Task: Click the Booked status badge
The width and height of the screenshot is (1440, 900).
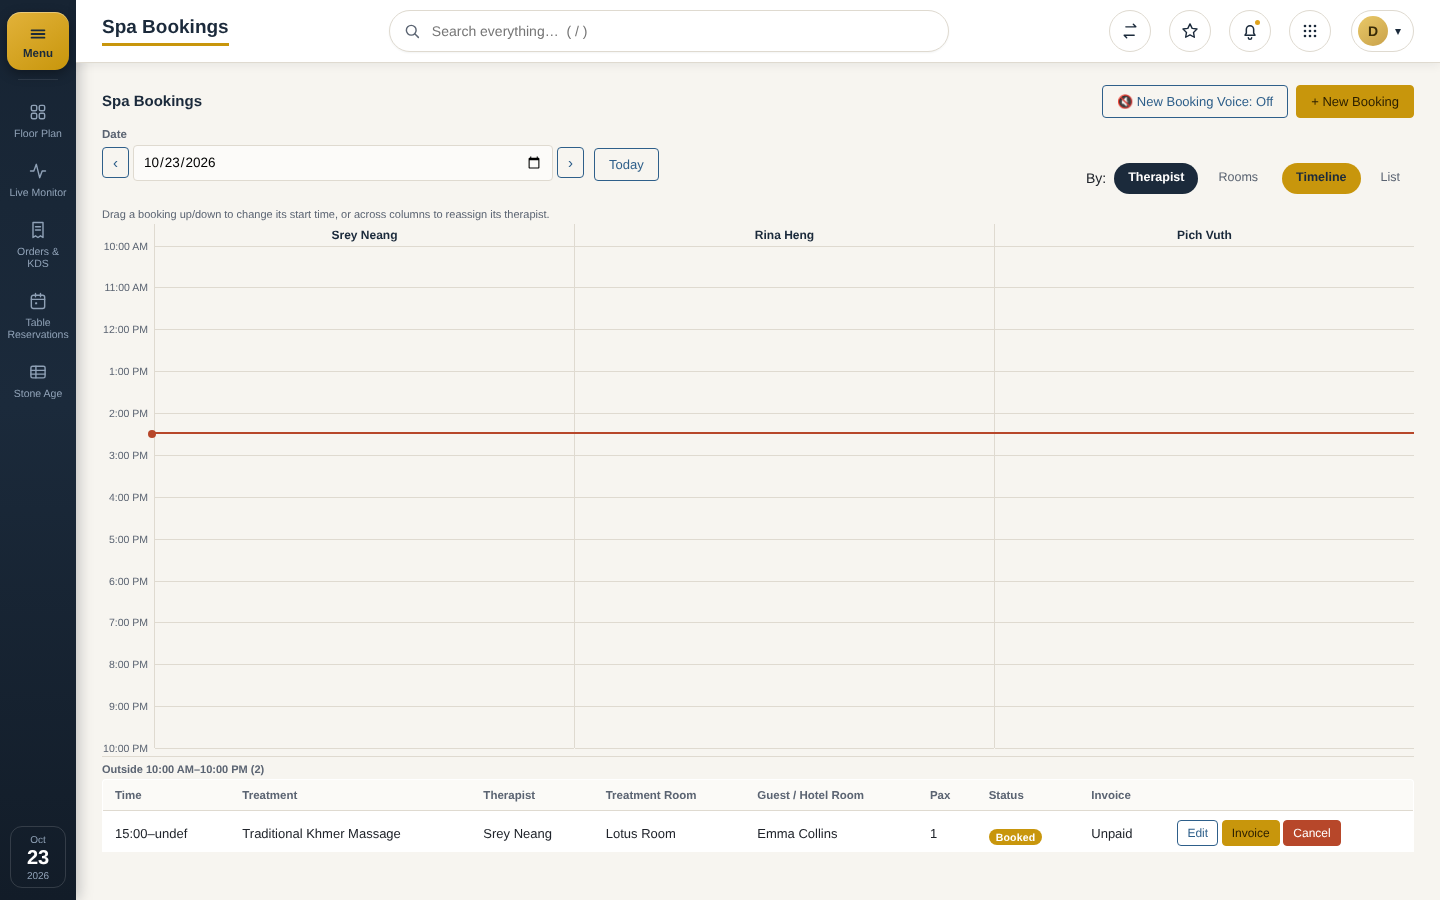Action: [x=1015, y=837]
